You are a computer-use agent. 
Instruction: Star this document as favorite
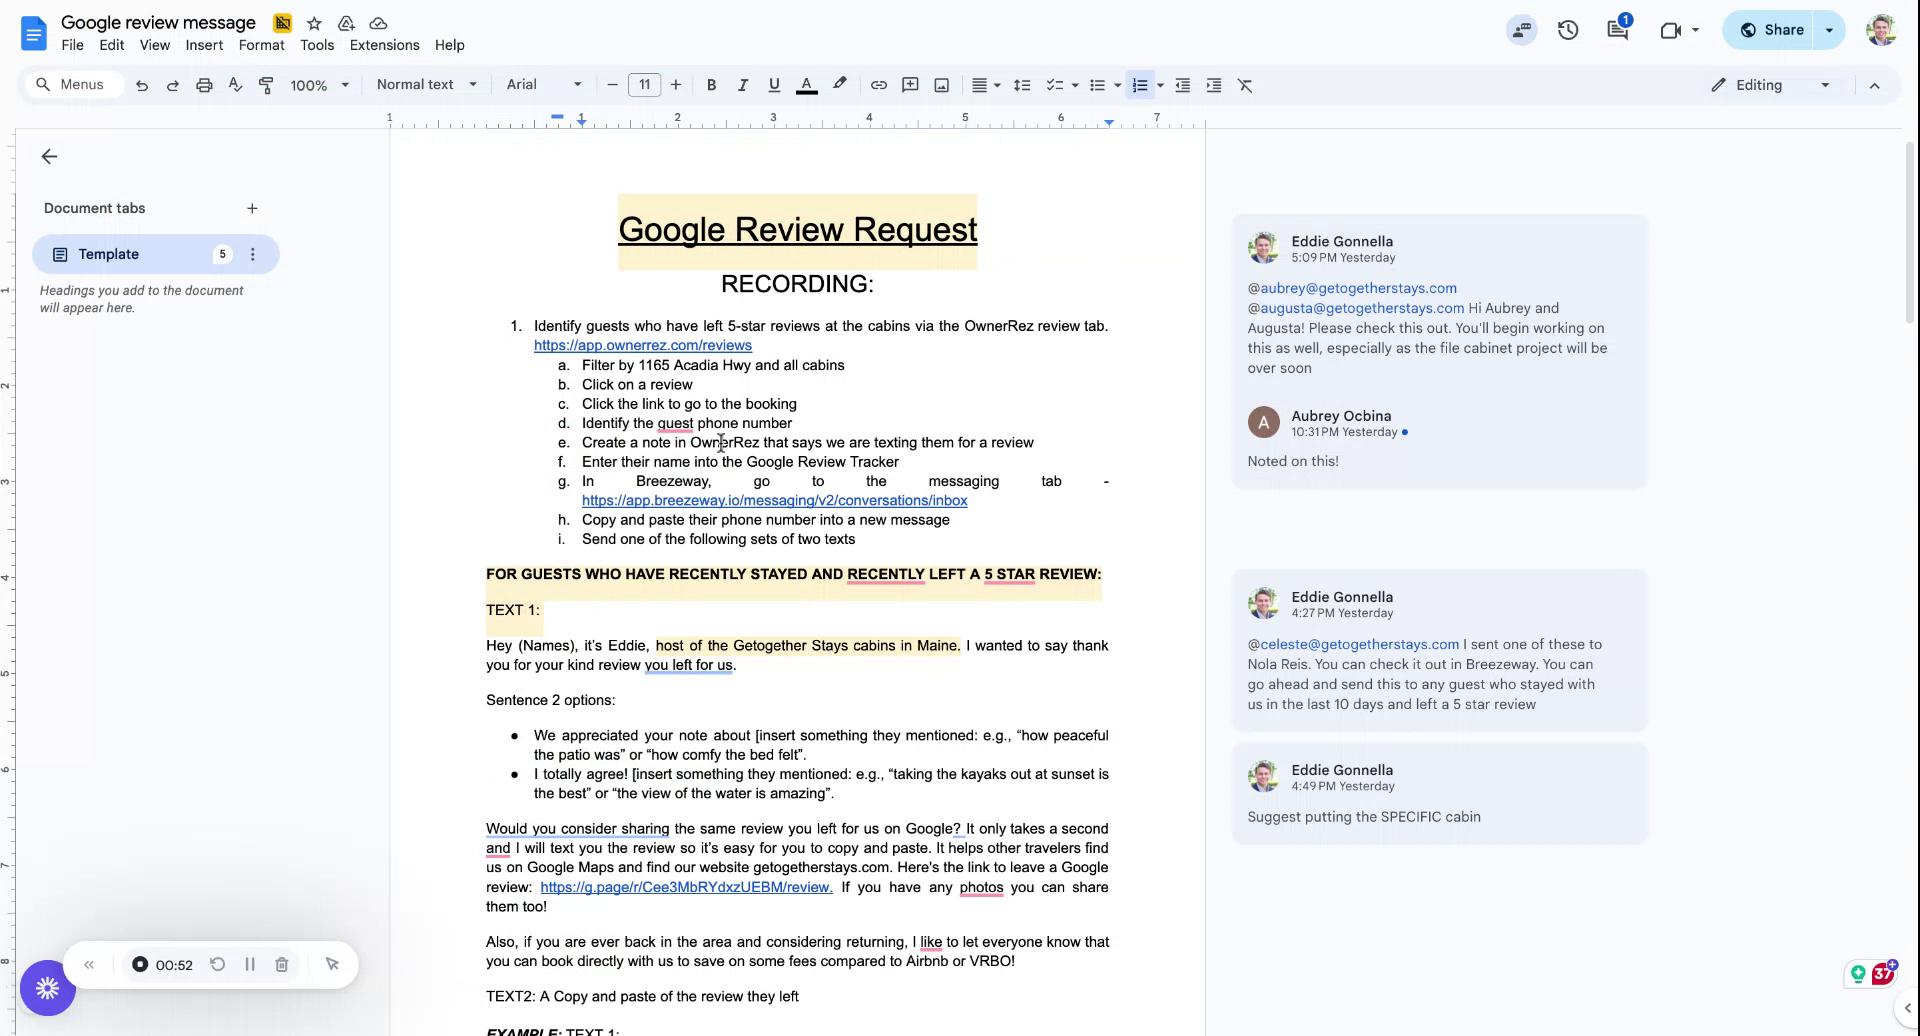click(x=314, y=23)
